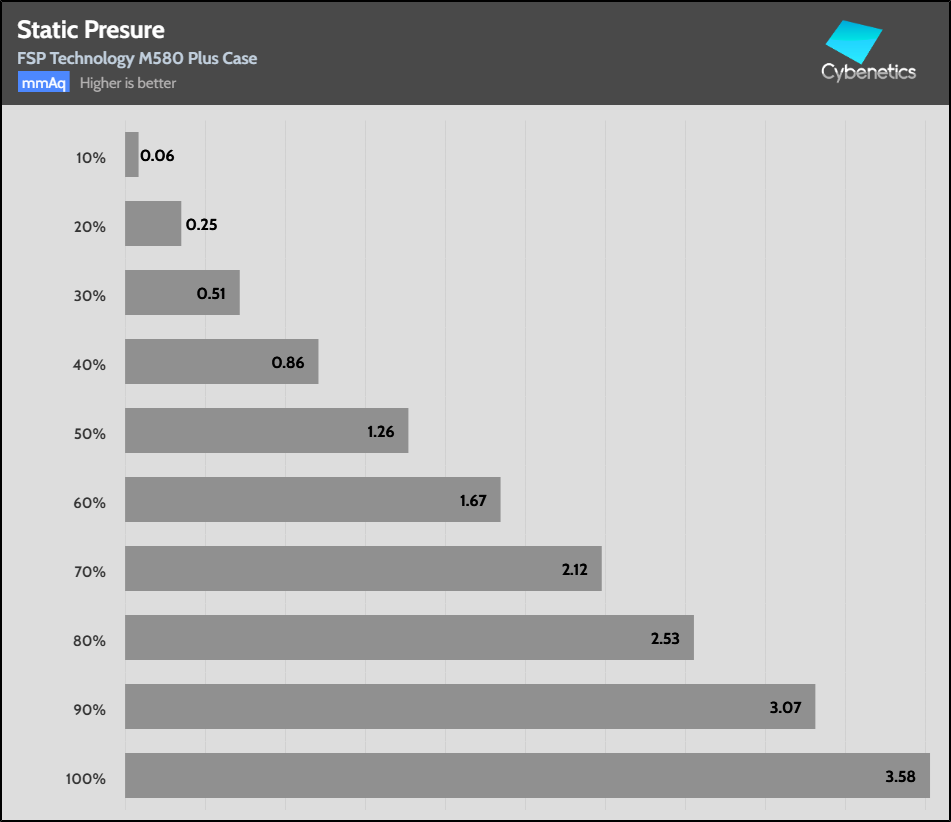The image size is (951, 822).
Task: Click the bar showing 3.07 mmAq
Action: (x=470, y=707)
